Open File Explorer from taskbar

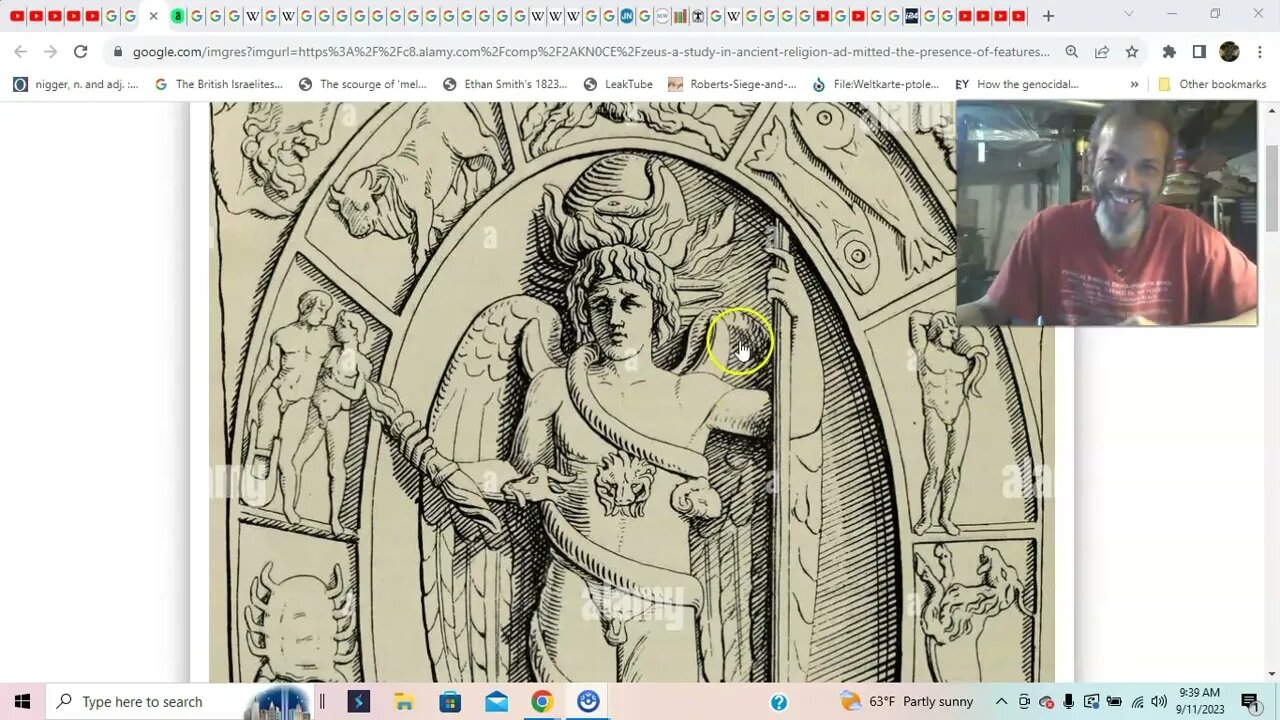click(404, 701)
